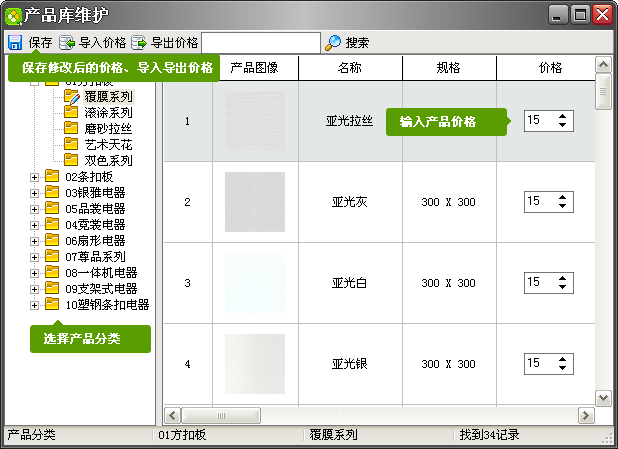The image size is (618, 449).
Task: Select the 滚涂系列 folder
Action: click(x=108, y=113)
